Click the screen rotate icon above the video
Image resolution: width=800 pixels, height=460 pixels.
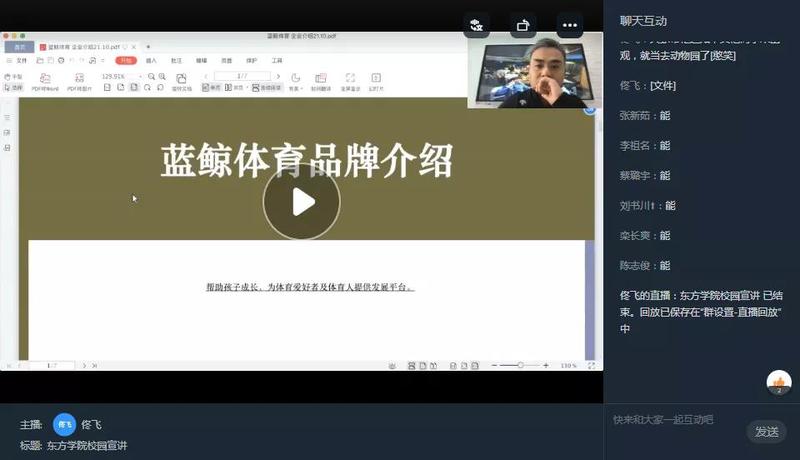[523, 25]
